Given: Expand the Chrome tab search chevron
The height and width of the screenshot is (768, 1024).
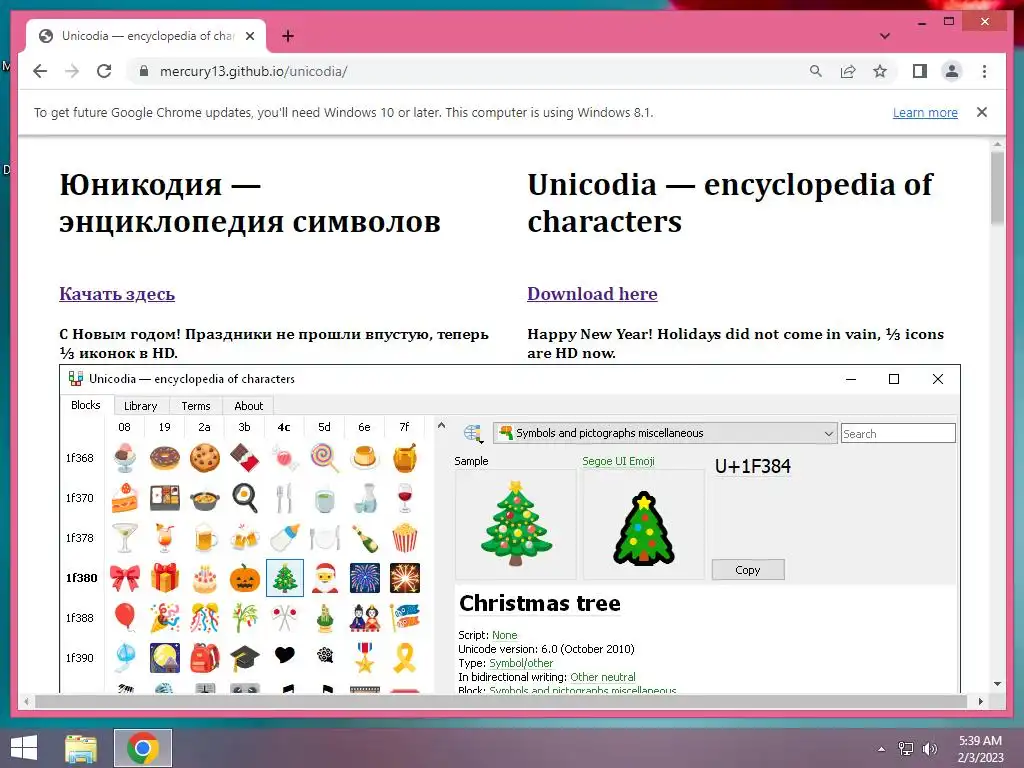Looking at the screenshot, I should pos(885,36).
